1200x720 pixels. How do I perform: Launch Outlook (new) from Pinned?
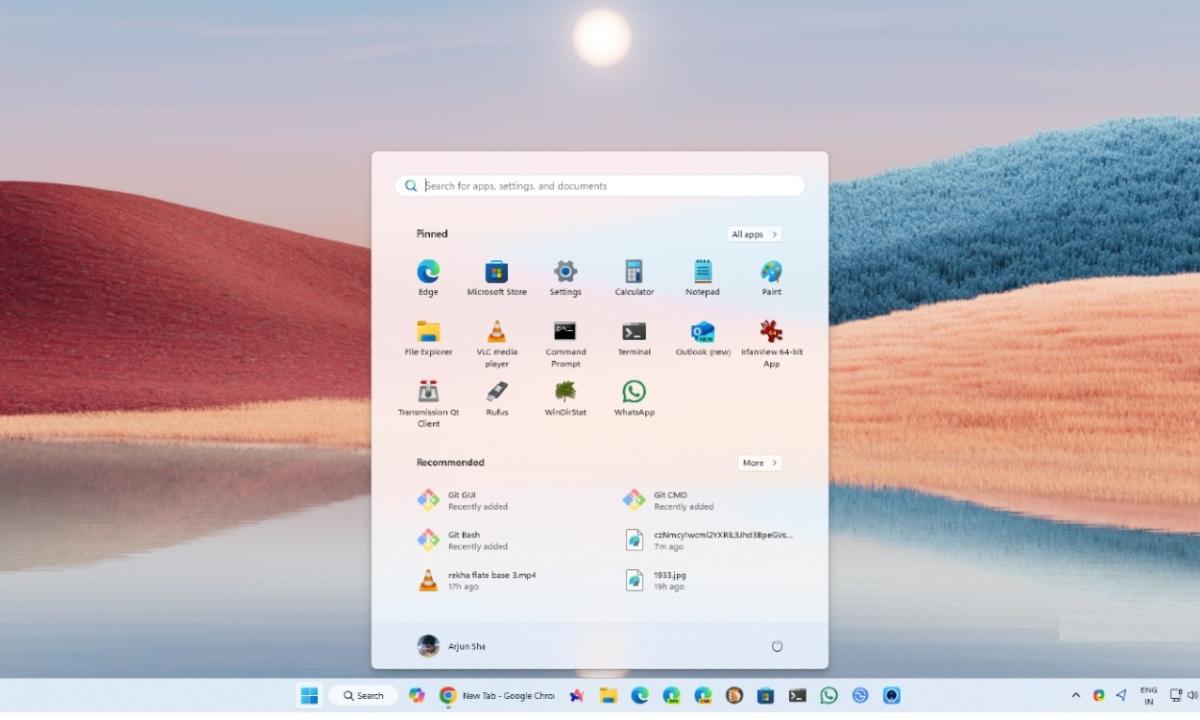[x=702, y=333]
